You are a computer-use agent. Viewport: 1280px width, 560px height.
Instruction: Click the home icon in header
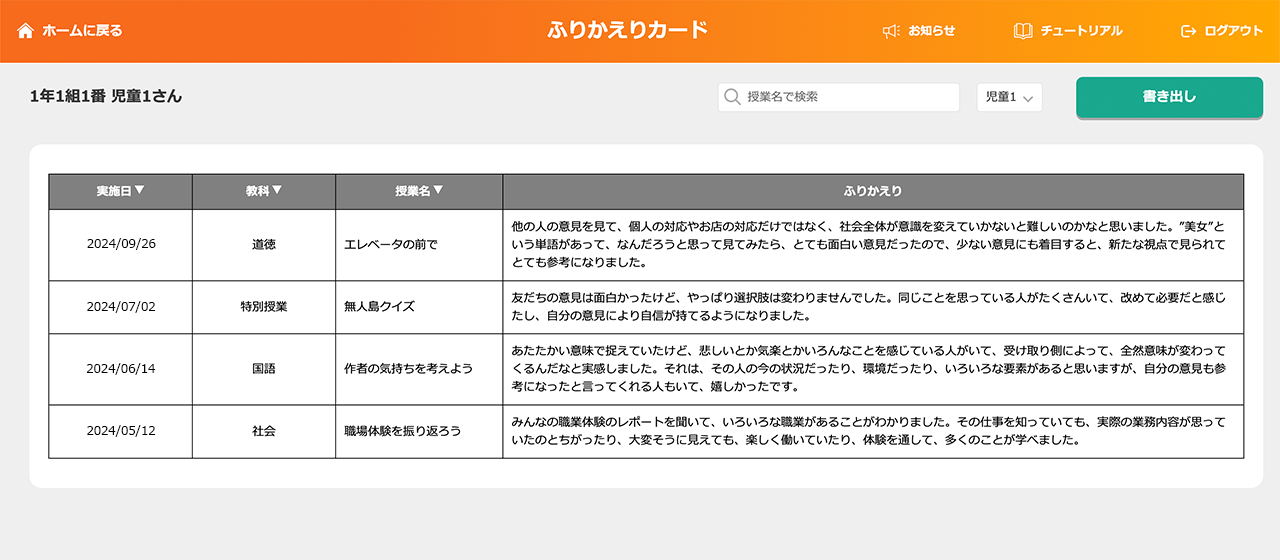pyautogui.click(x=26, y=31)
